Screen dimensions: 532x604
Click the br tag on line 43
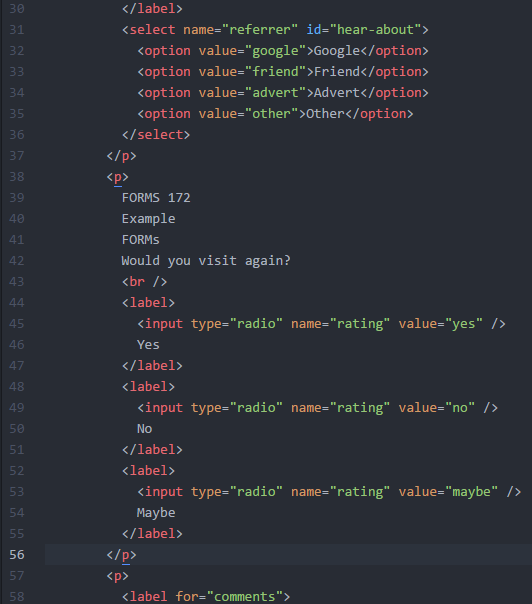144,282
